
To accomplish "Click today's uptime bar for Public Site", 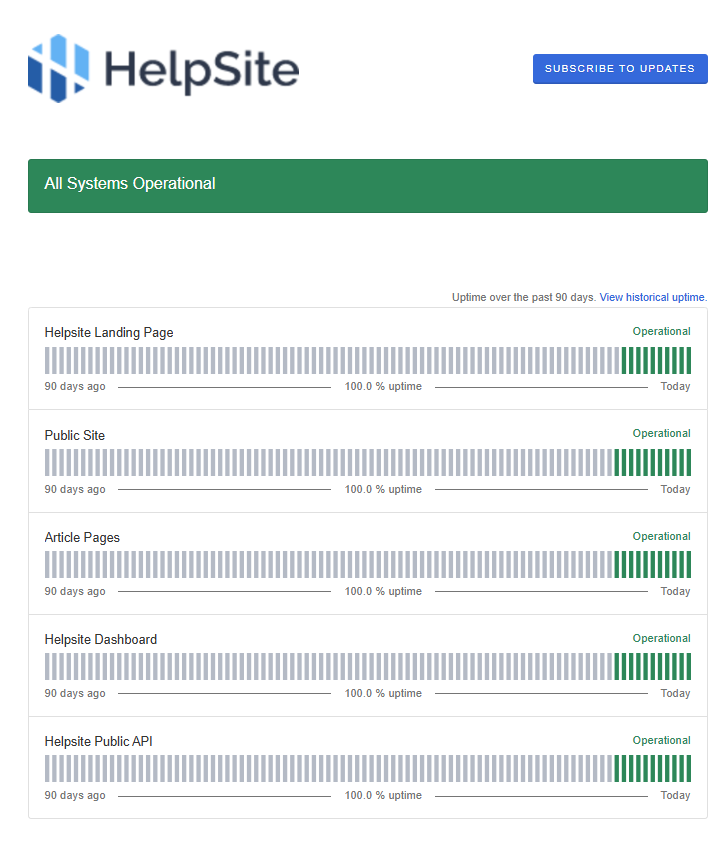I will tap(688, 462).
